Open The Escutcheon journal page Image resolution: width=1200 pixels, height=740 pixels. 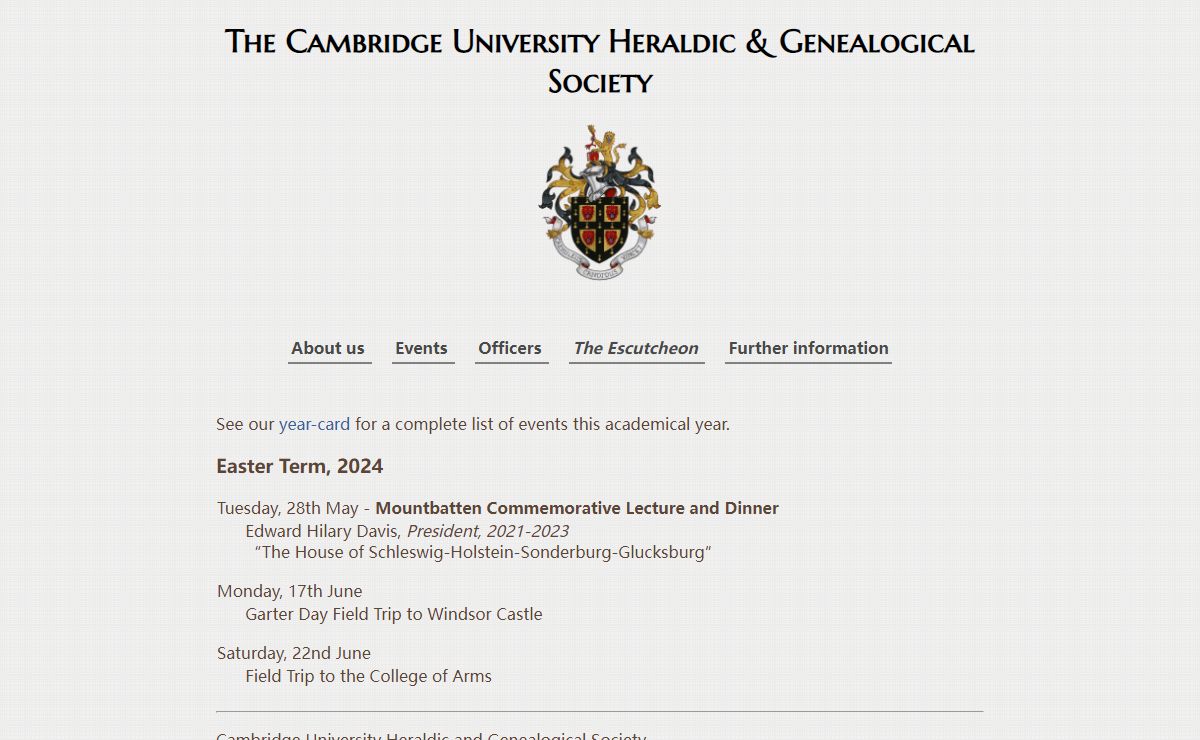[x=636, y=348]
